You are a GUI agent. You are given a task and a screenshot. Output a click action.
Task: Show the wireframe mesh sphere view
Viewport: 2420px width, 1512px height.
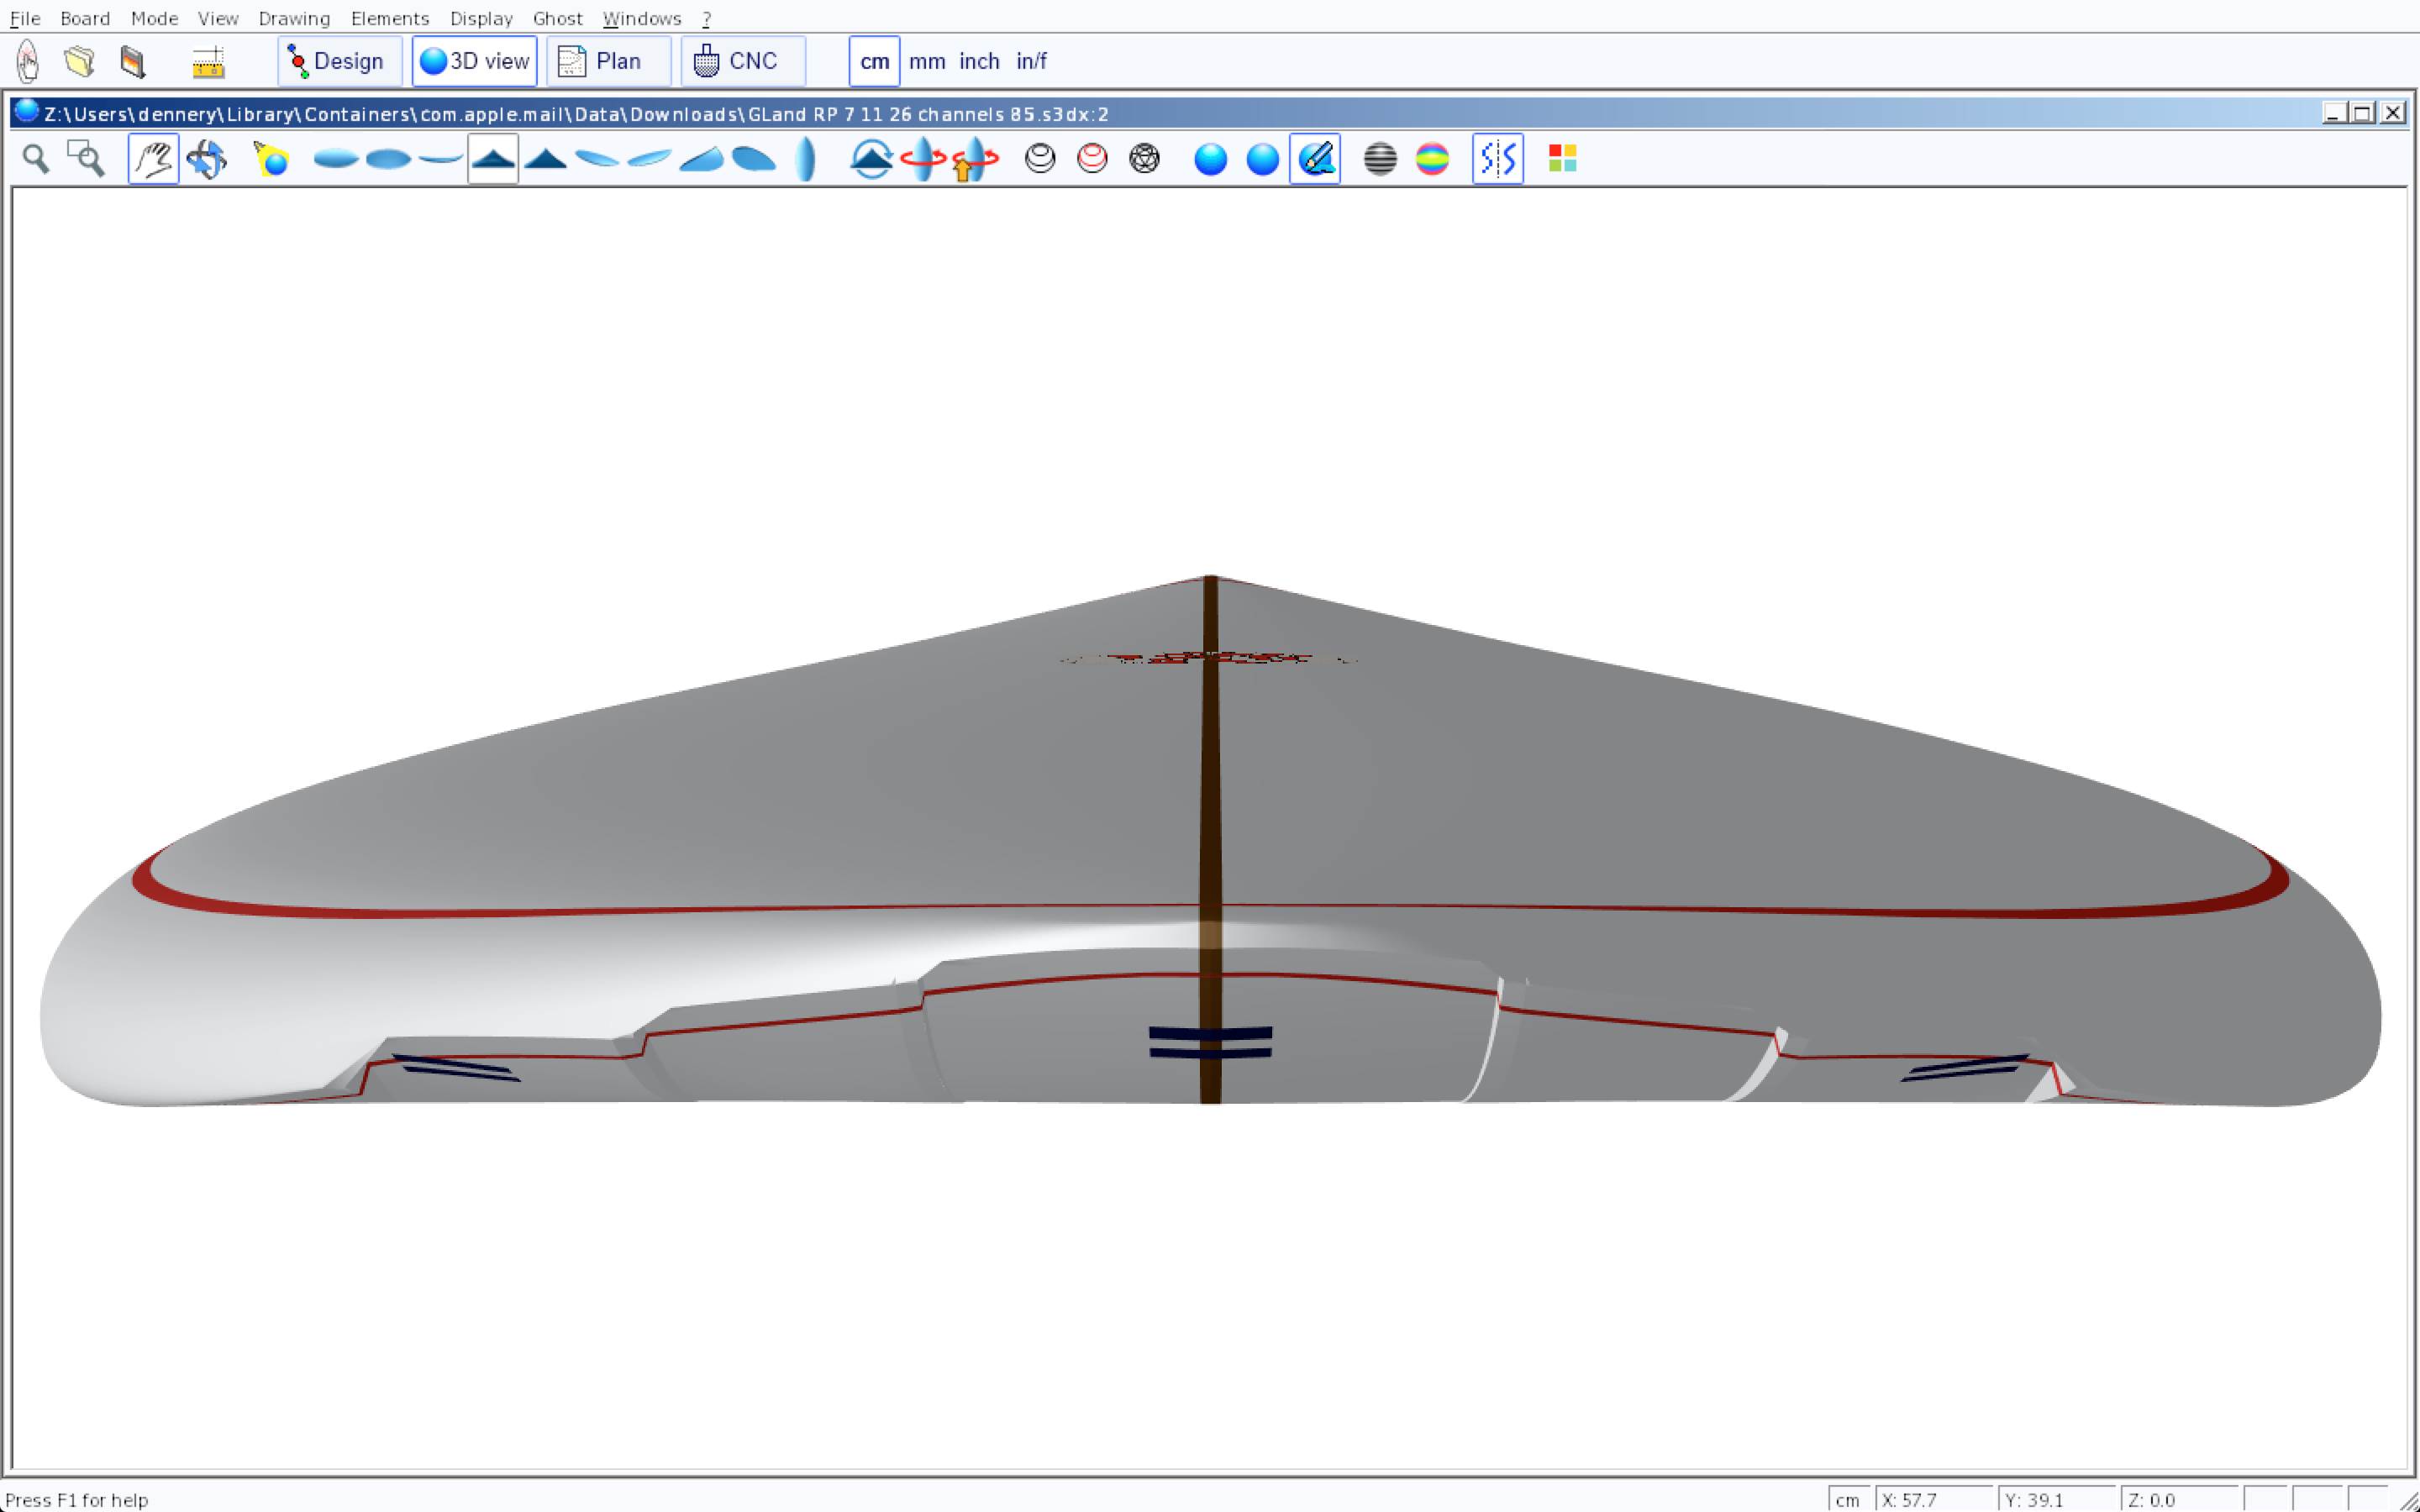pos(1144,159)
